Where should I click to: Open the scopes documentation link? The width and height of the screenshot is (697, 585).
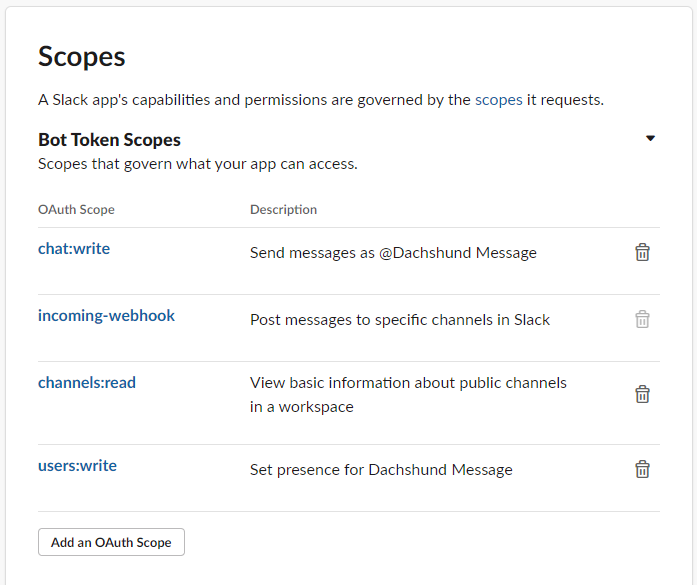click(498, 100)
